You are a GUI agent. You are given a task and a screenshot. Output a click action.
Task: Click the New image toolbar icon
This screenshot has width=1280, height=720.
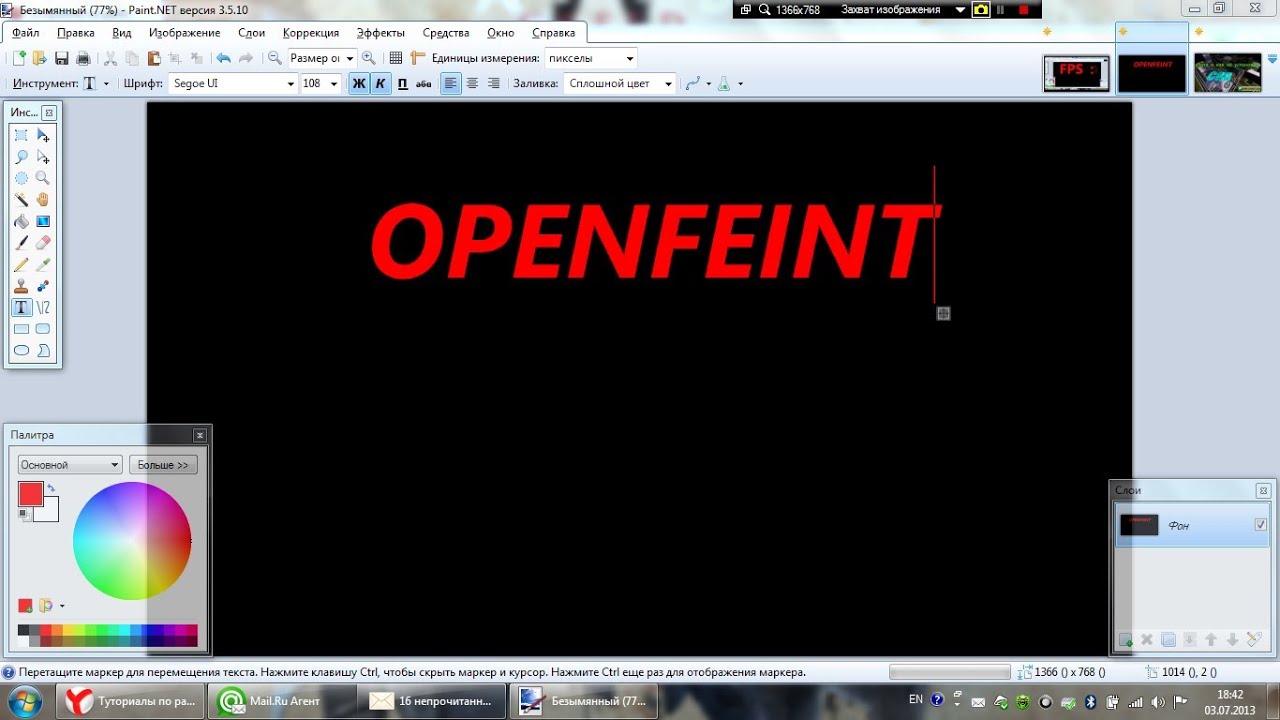coord(18,58)
